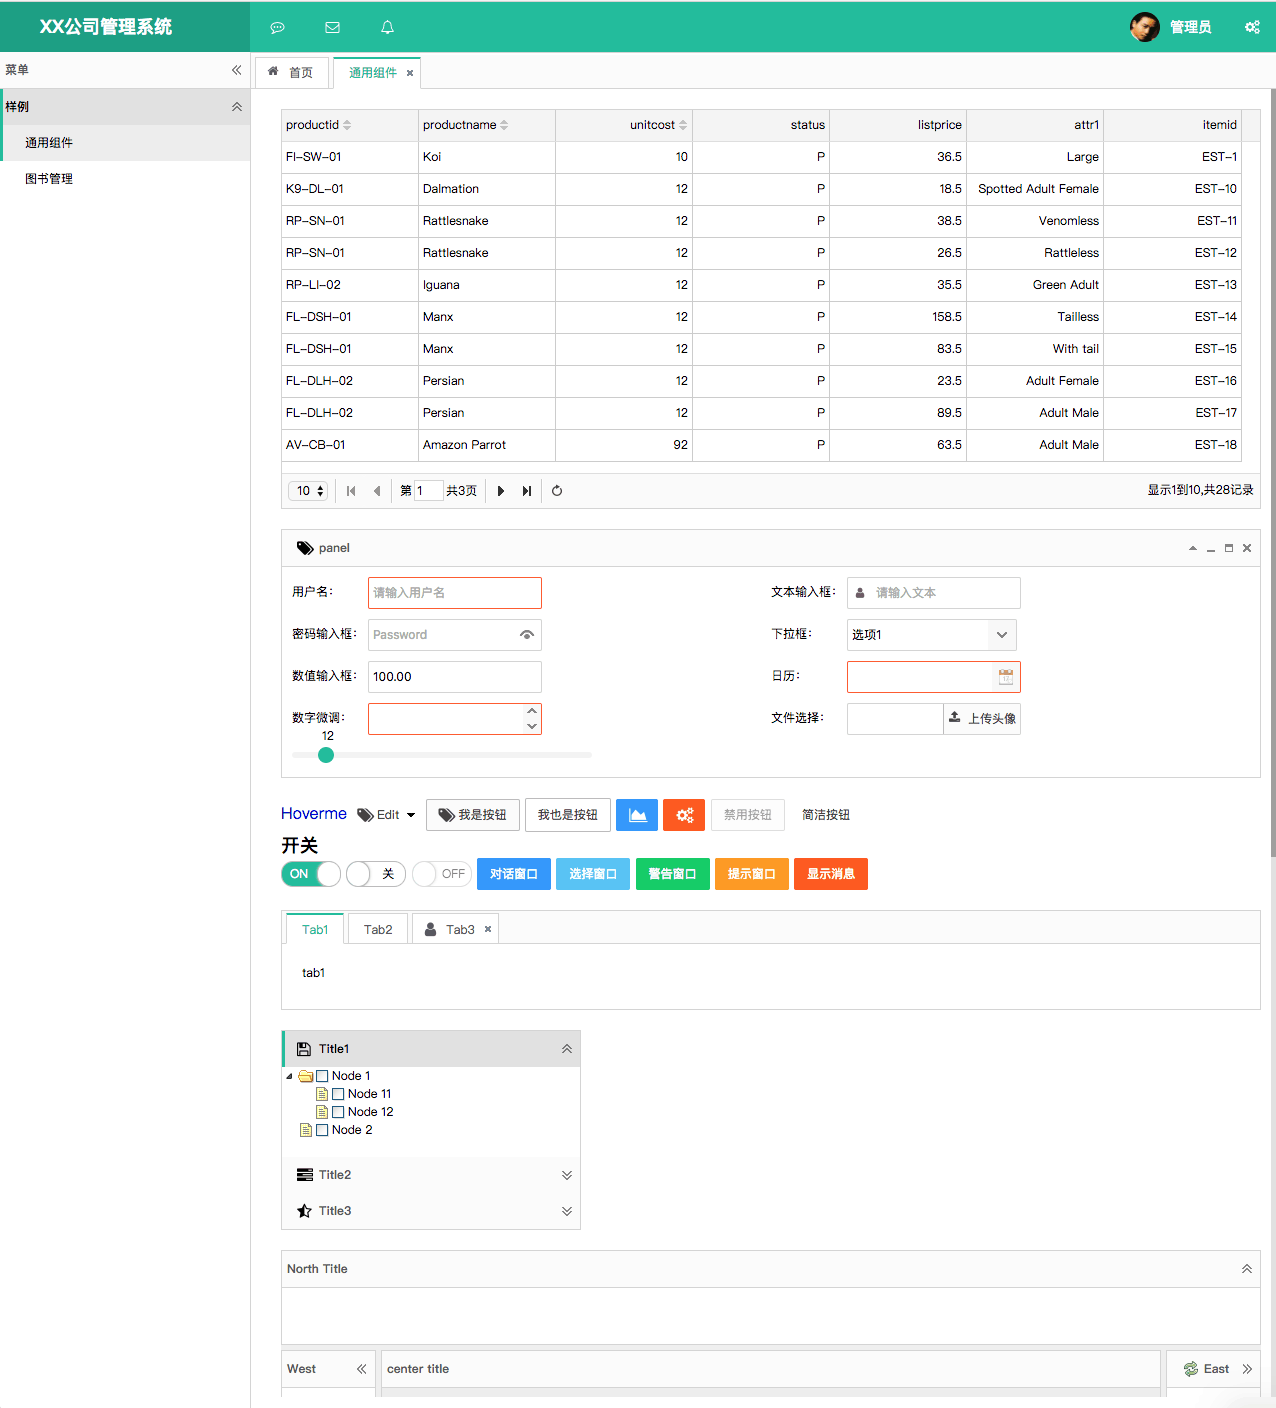The image size is (1276, 1408).
Task: Collapse Node 1 tree branch
Action: pos(290,1076)
